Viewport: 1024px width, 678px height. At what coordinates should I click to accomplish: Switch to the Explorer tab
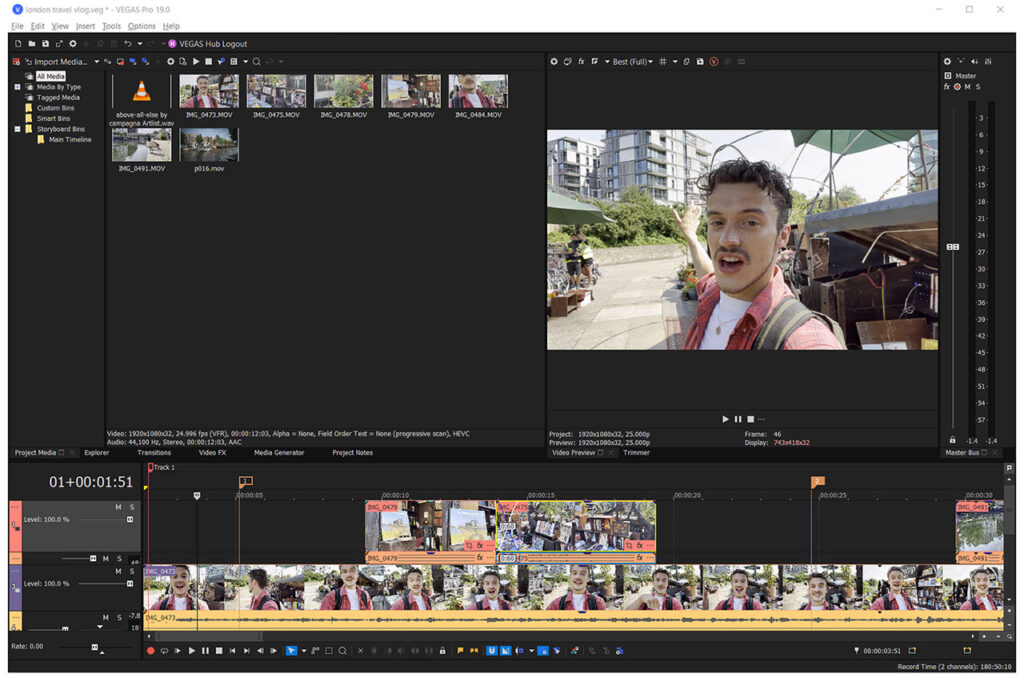click(x=97, y=453)
